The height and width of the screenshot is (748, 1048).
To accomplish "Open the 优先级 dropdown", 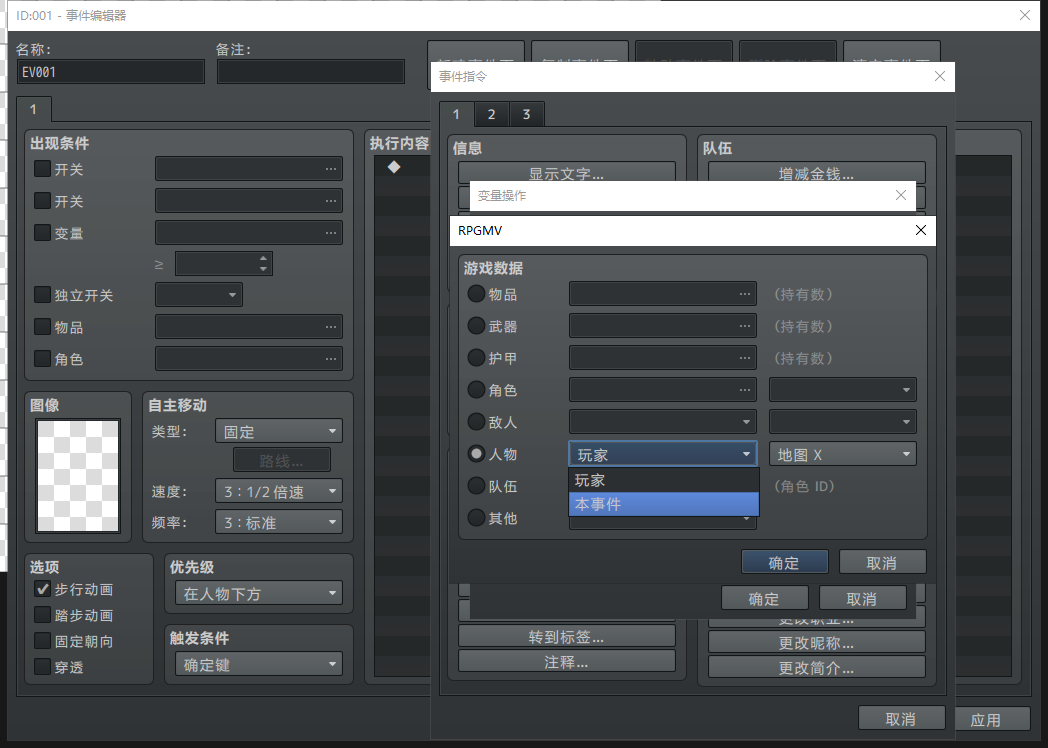I will (259, 593).
